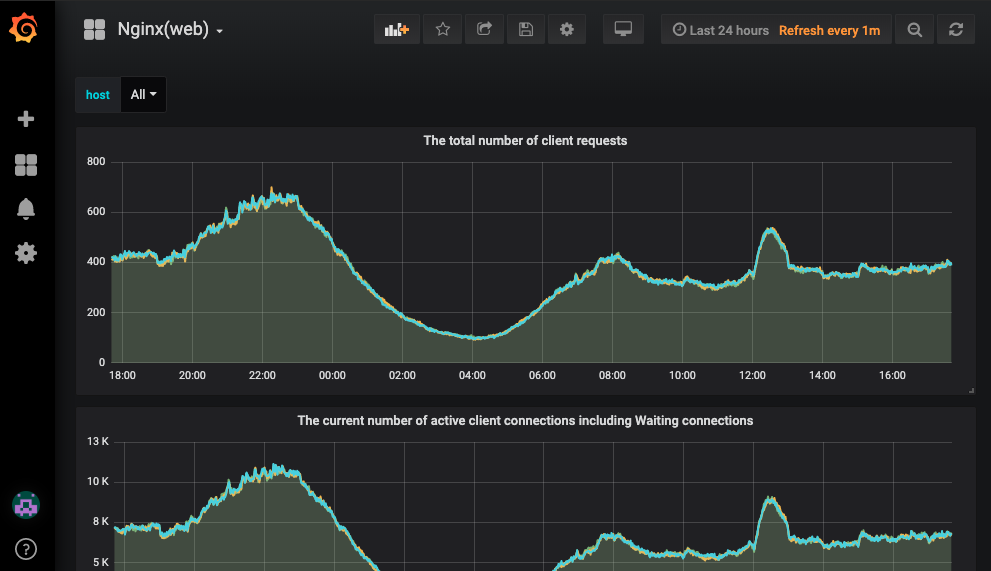Expand the Nginx(web) dashboard dropdown
The height and width of the screenshot is (571, 991).
(168, 30)
